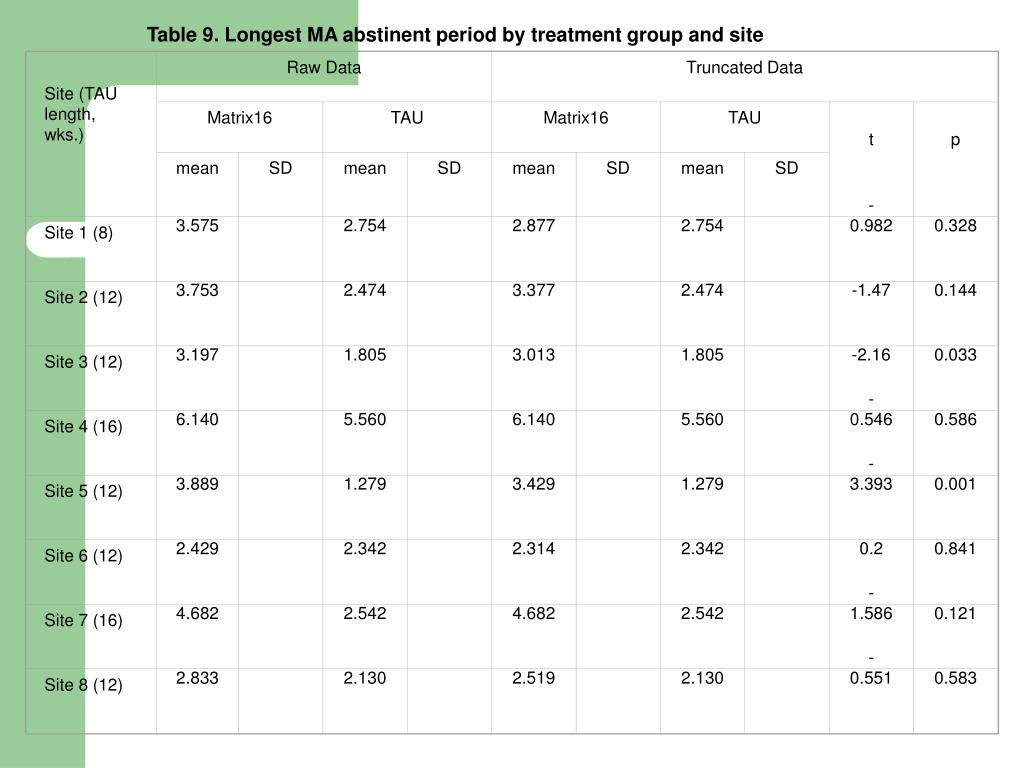The width and height of the screenshot is (1024, 768).
Task: Select p value 0.001 for Site 5
Action: tap(955, 484)
